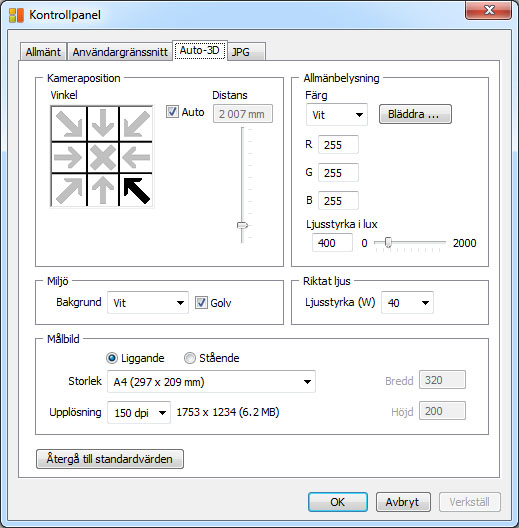Open the Bakgrund background dropdown
The height and width of the screenshot is (528, 519).
tap(148, 303)
